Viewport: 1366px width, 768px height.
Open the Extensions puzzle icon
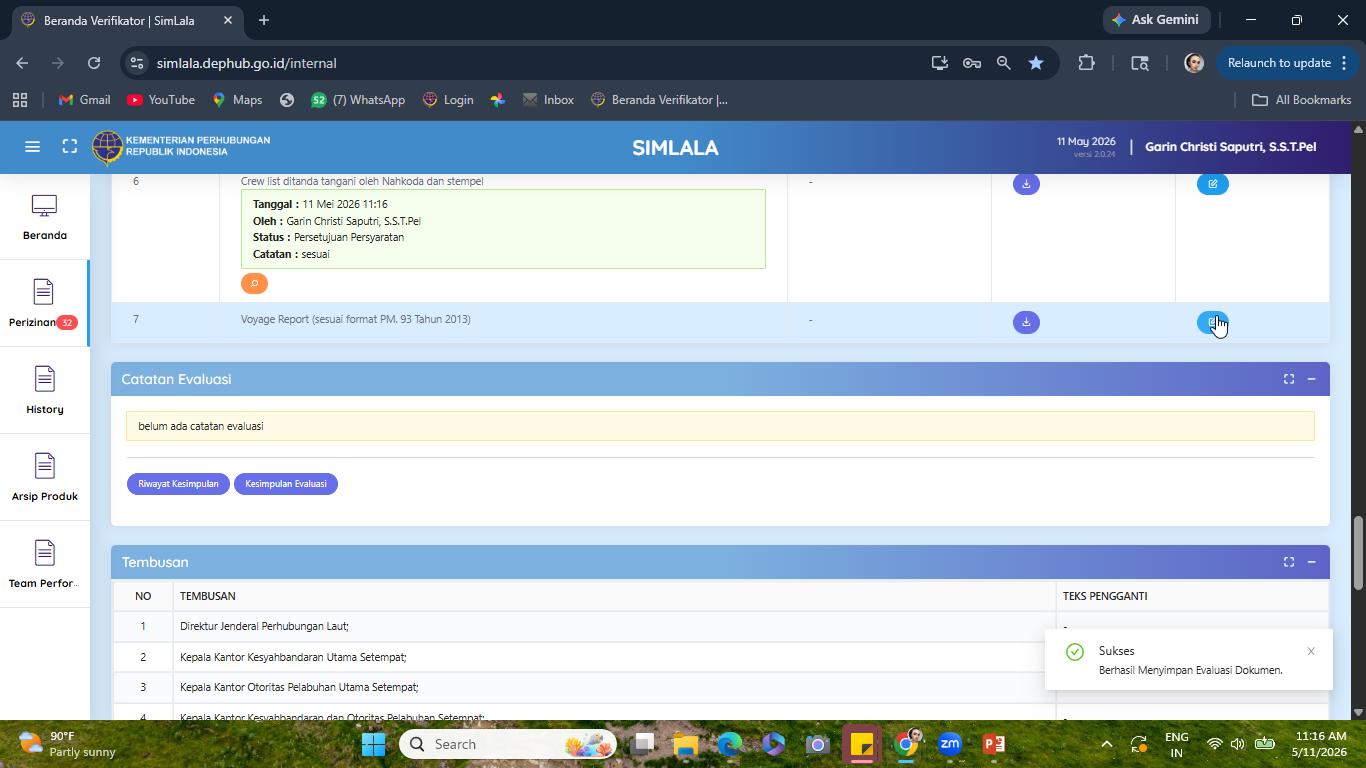(1086, 63)
